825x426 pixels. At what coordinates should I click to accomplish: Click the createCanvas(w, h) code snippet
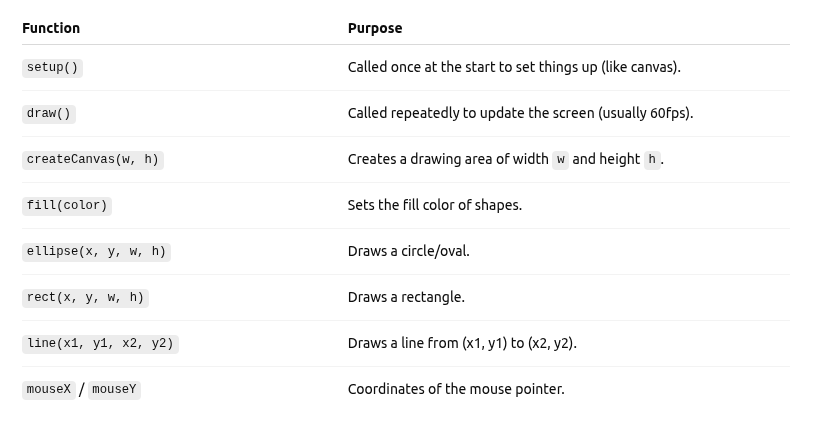click(93, 160)
